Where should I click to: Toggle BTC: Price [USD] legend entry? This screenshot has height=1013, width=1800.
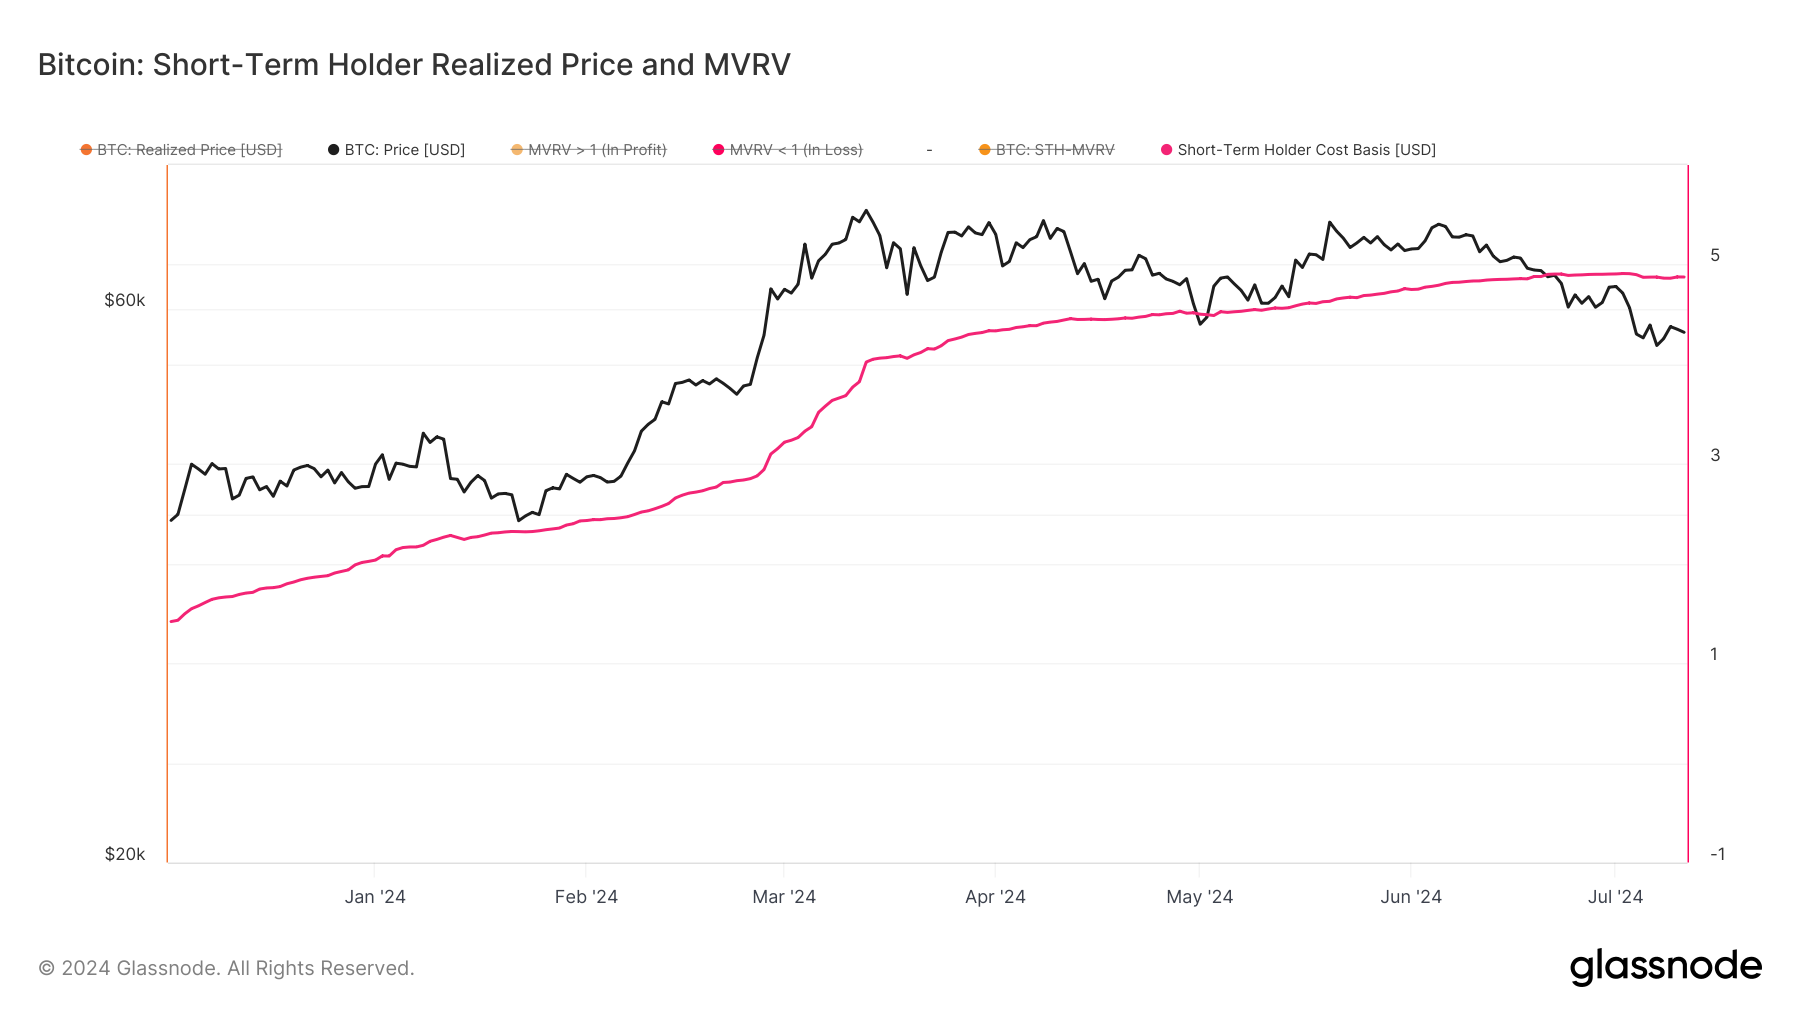pos(397,150)
